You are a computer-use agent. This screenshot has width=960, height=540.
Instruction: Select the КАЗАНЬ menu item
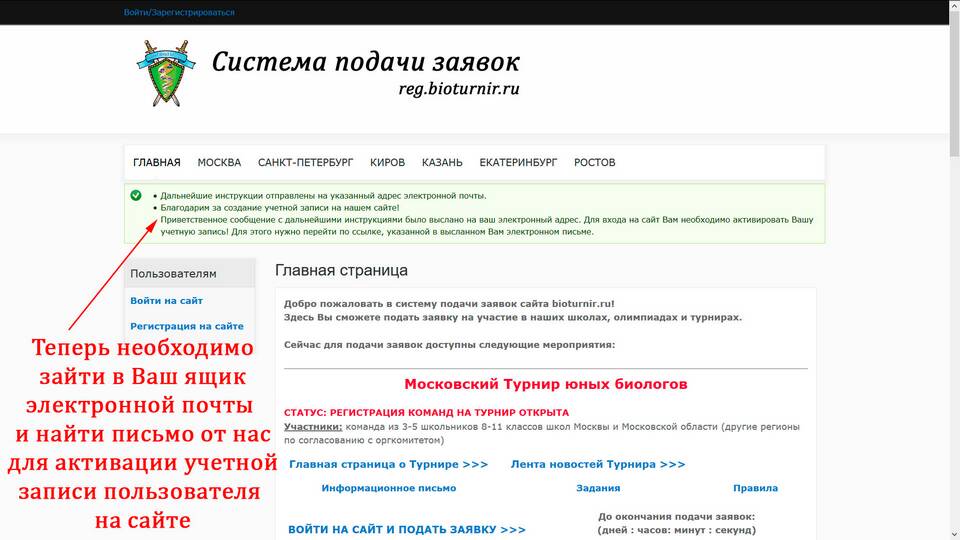pyautogui.click(x=442, y=162)
